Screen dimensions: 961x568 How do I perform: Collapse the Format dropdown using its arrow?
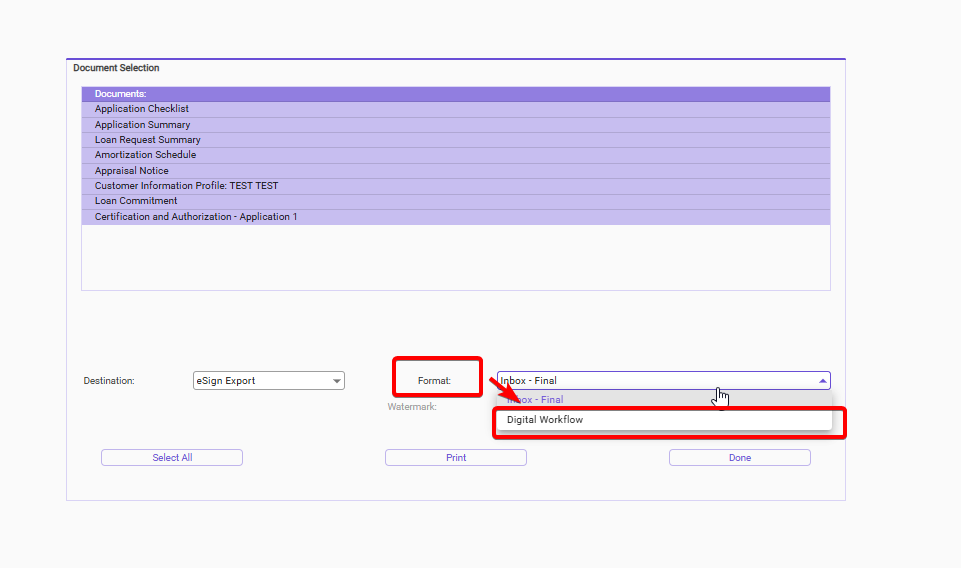coord(822,381)
